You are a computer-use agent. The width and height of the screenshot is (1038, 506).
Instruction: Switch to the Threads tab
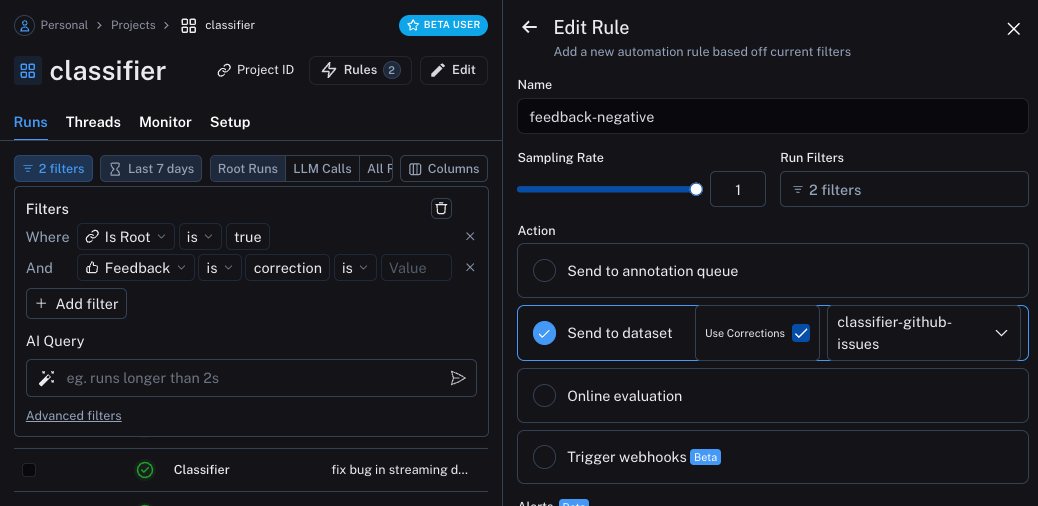[x=93, y=122]
